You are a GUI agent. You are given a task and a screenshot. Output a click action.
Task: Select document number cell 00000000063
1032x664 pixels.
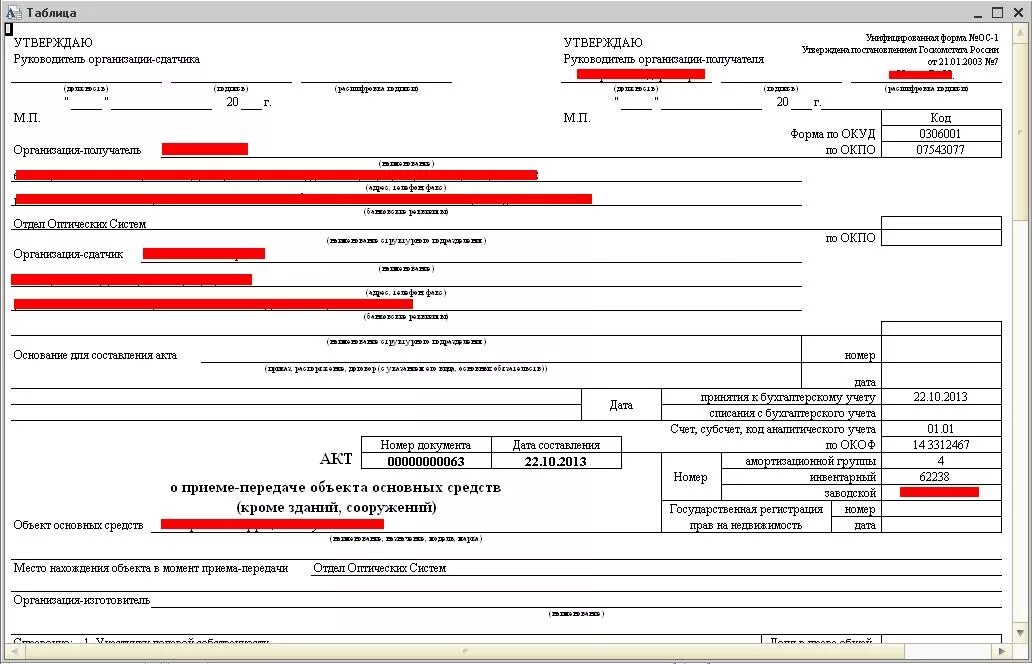(x=426, y=461)
